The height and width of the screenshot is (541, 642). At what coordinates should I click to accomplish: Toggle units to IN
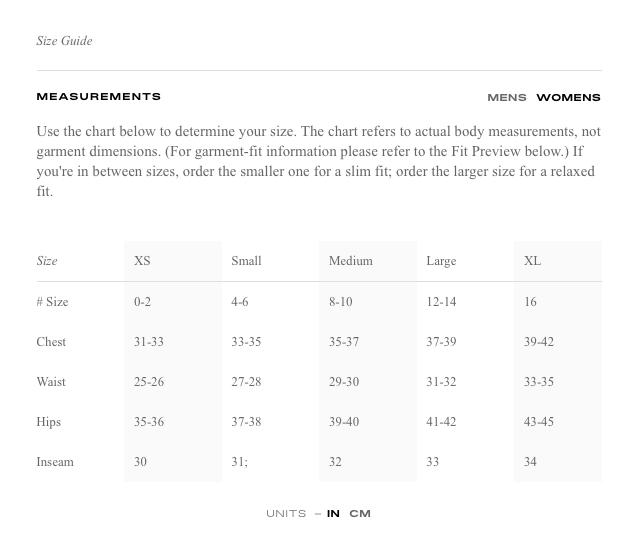(x=333, y=514)
